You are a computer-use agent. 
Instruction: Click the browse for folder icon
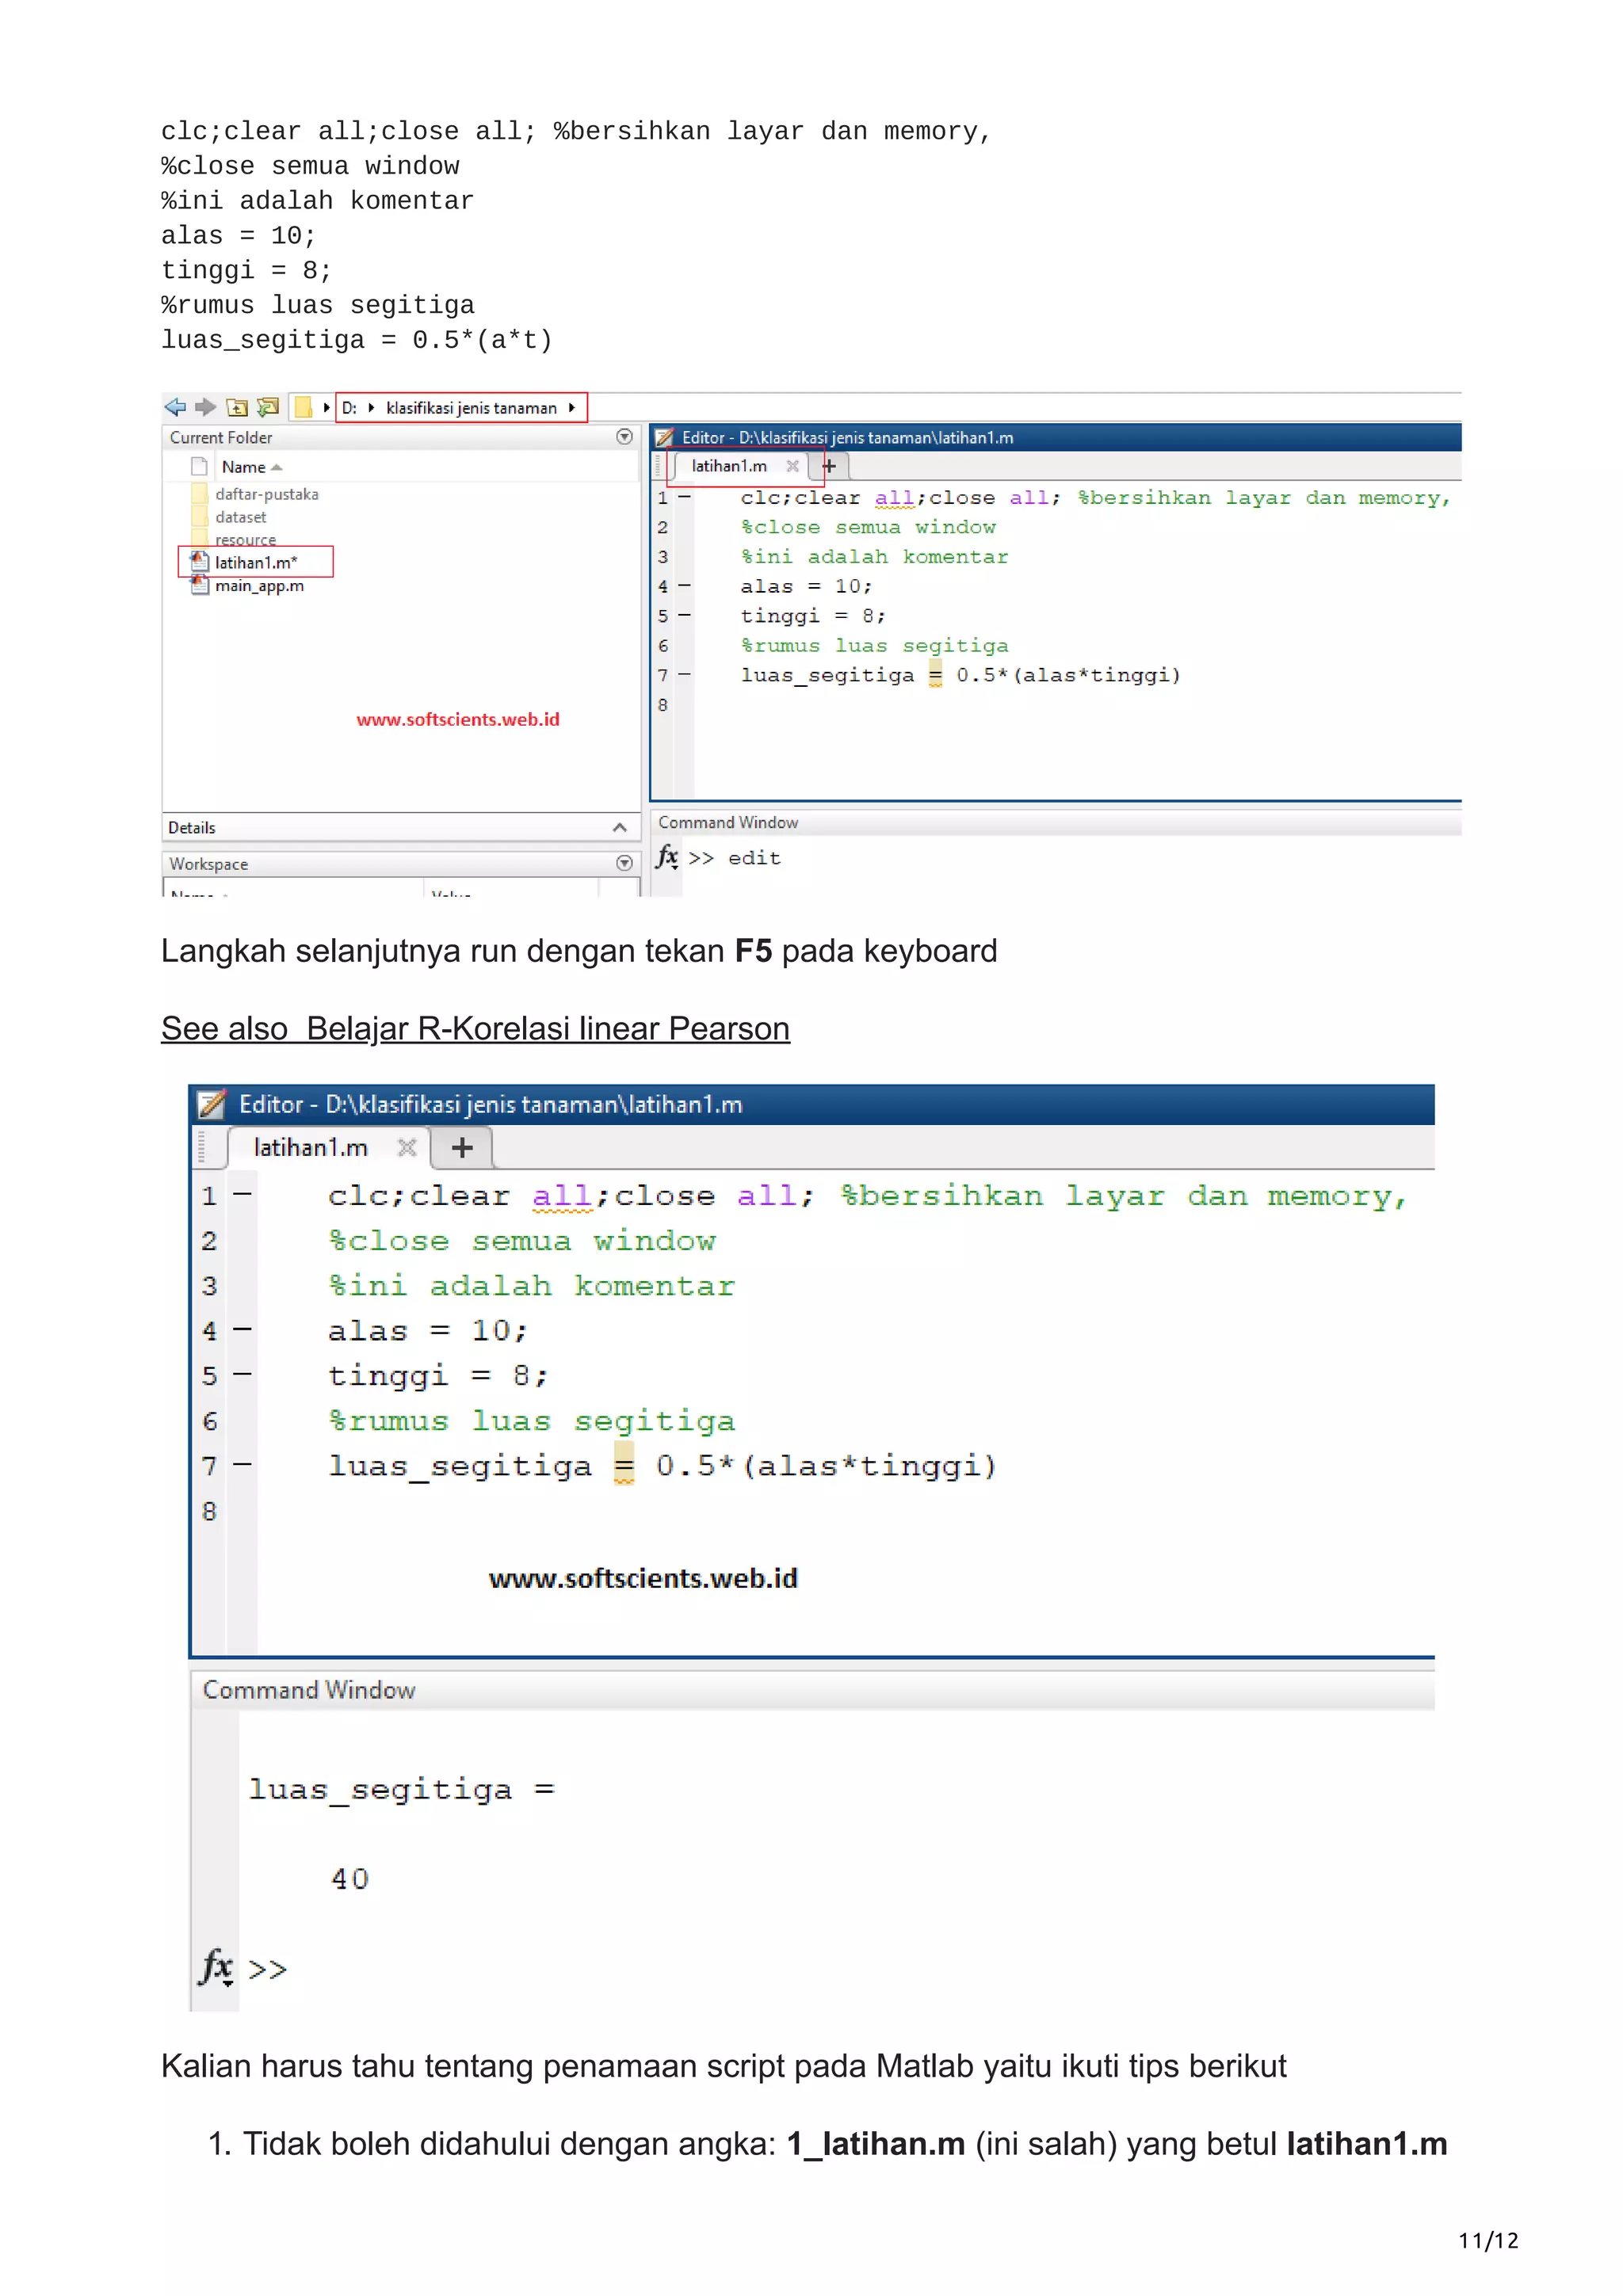pyautogui.click(x=268, y=407)
